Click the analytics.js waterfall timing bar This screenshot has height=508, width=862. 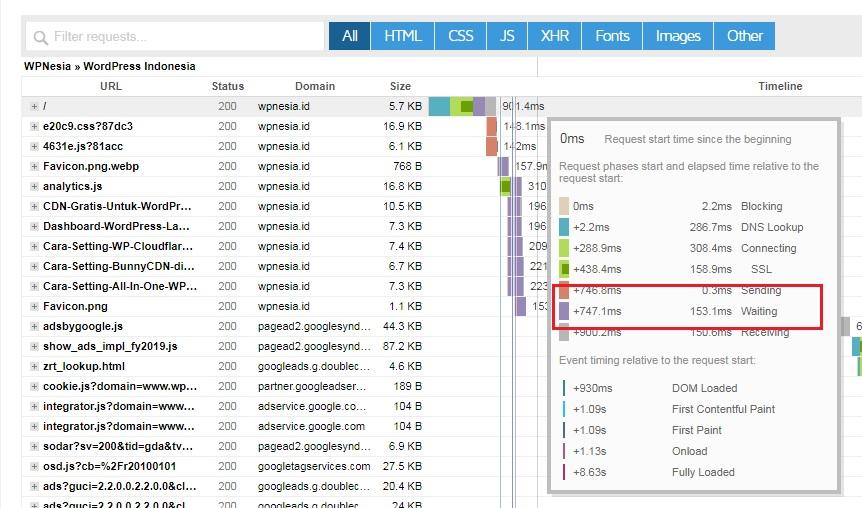pos(511,186)
